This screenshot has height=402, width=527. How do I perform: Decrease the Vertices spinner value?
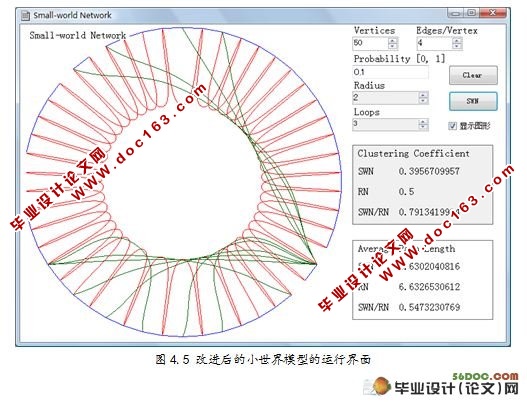coord(393,46)
